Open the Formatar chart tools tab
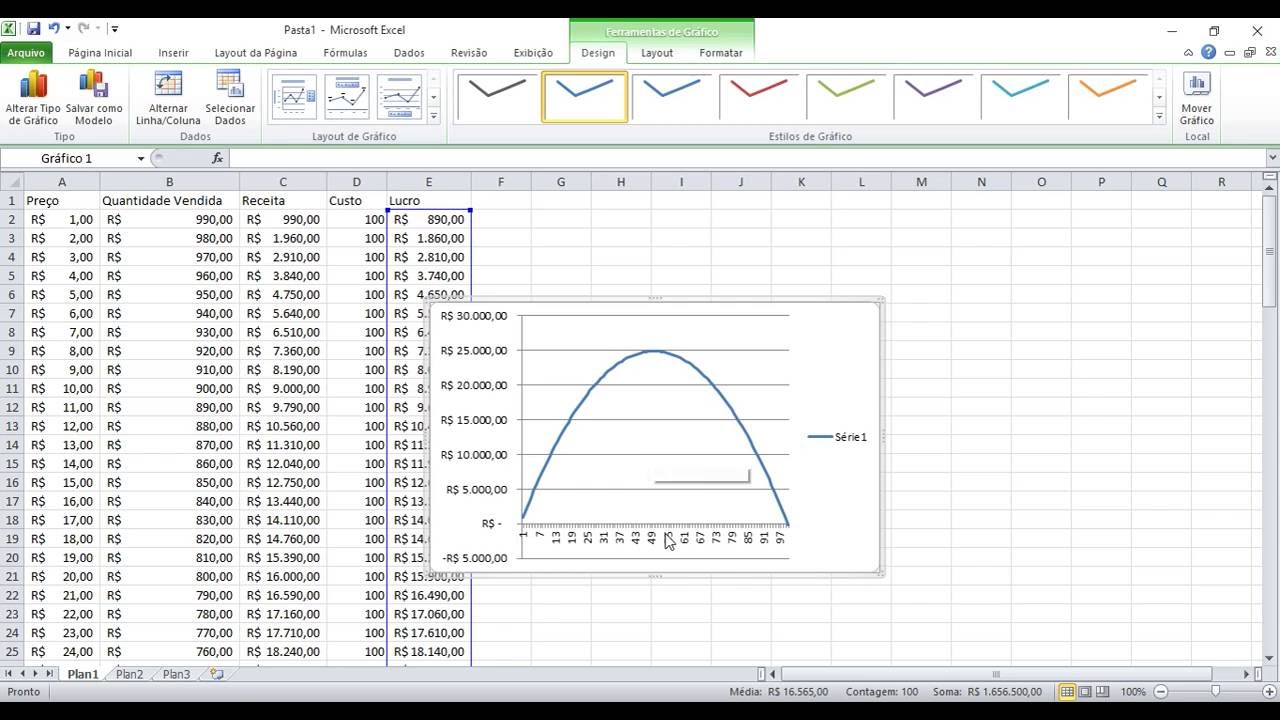This screenshot has width=1280, height=720. (x=721, y=53)
